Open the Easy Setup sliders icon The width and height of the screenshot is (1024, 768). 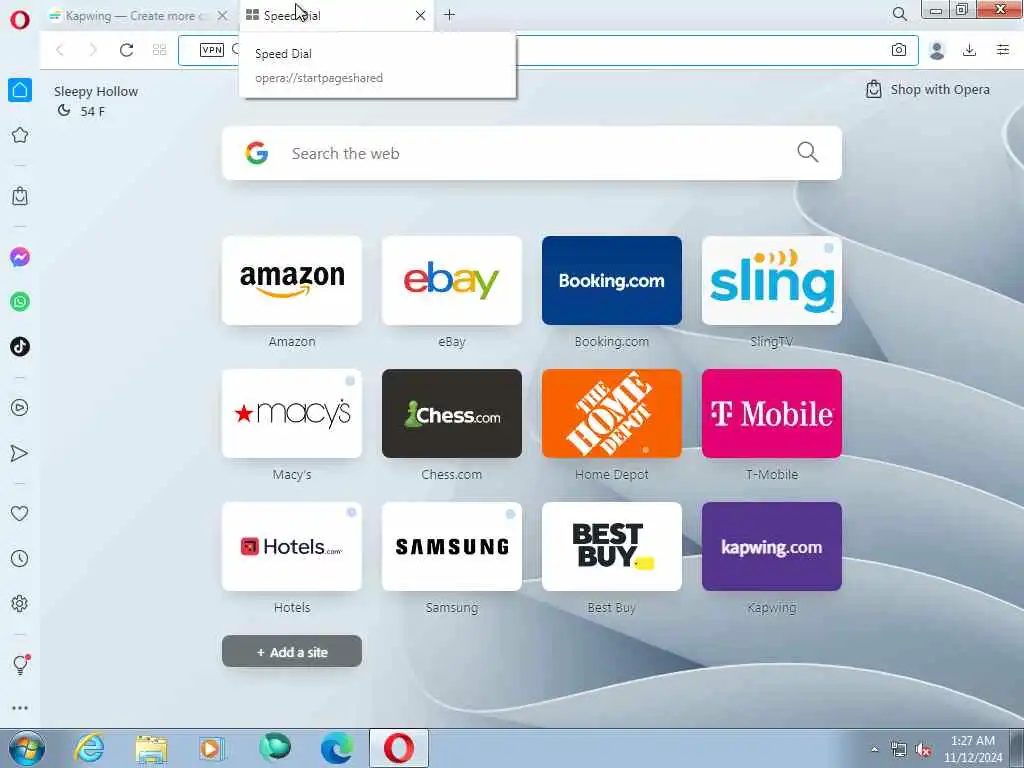click(x=1003, y=50)
